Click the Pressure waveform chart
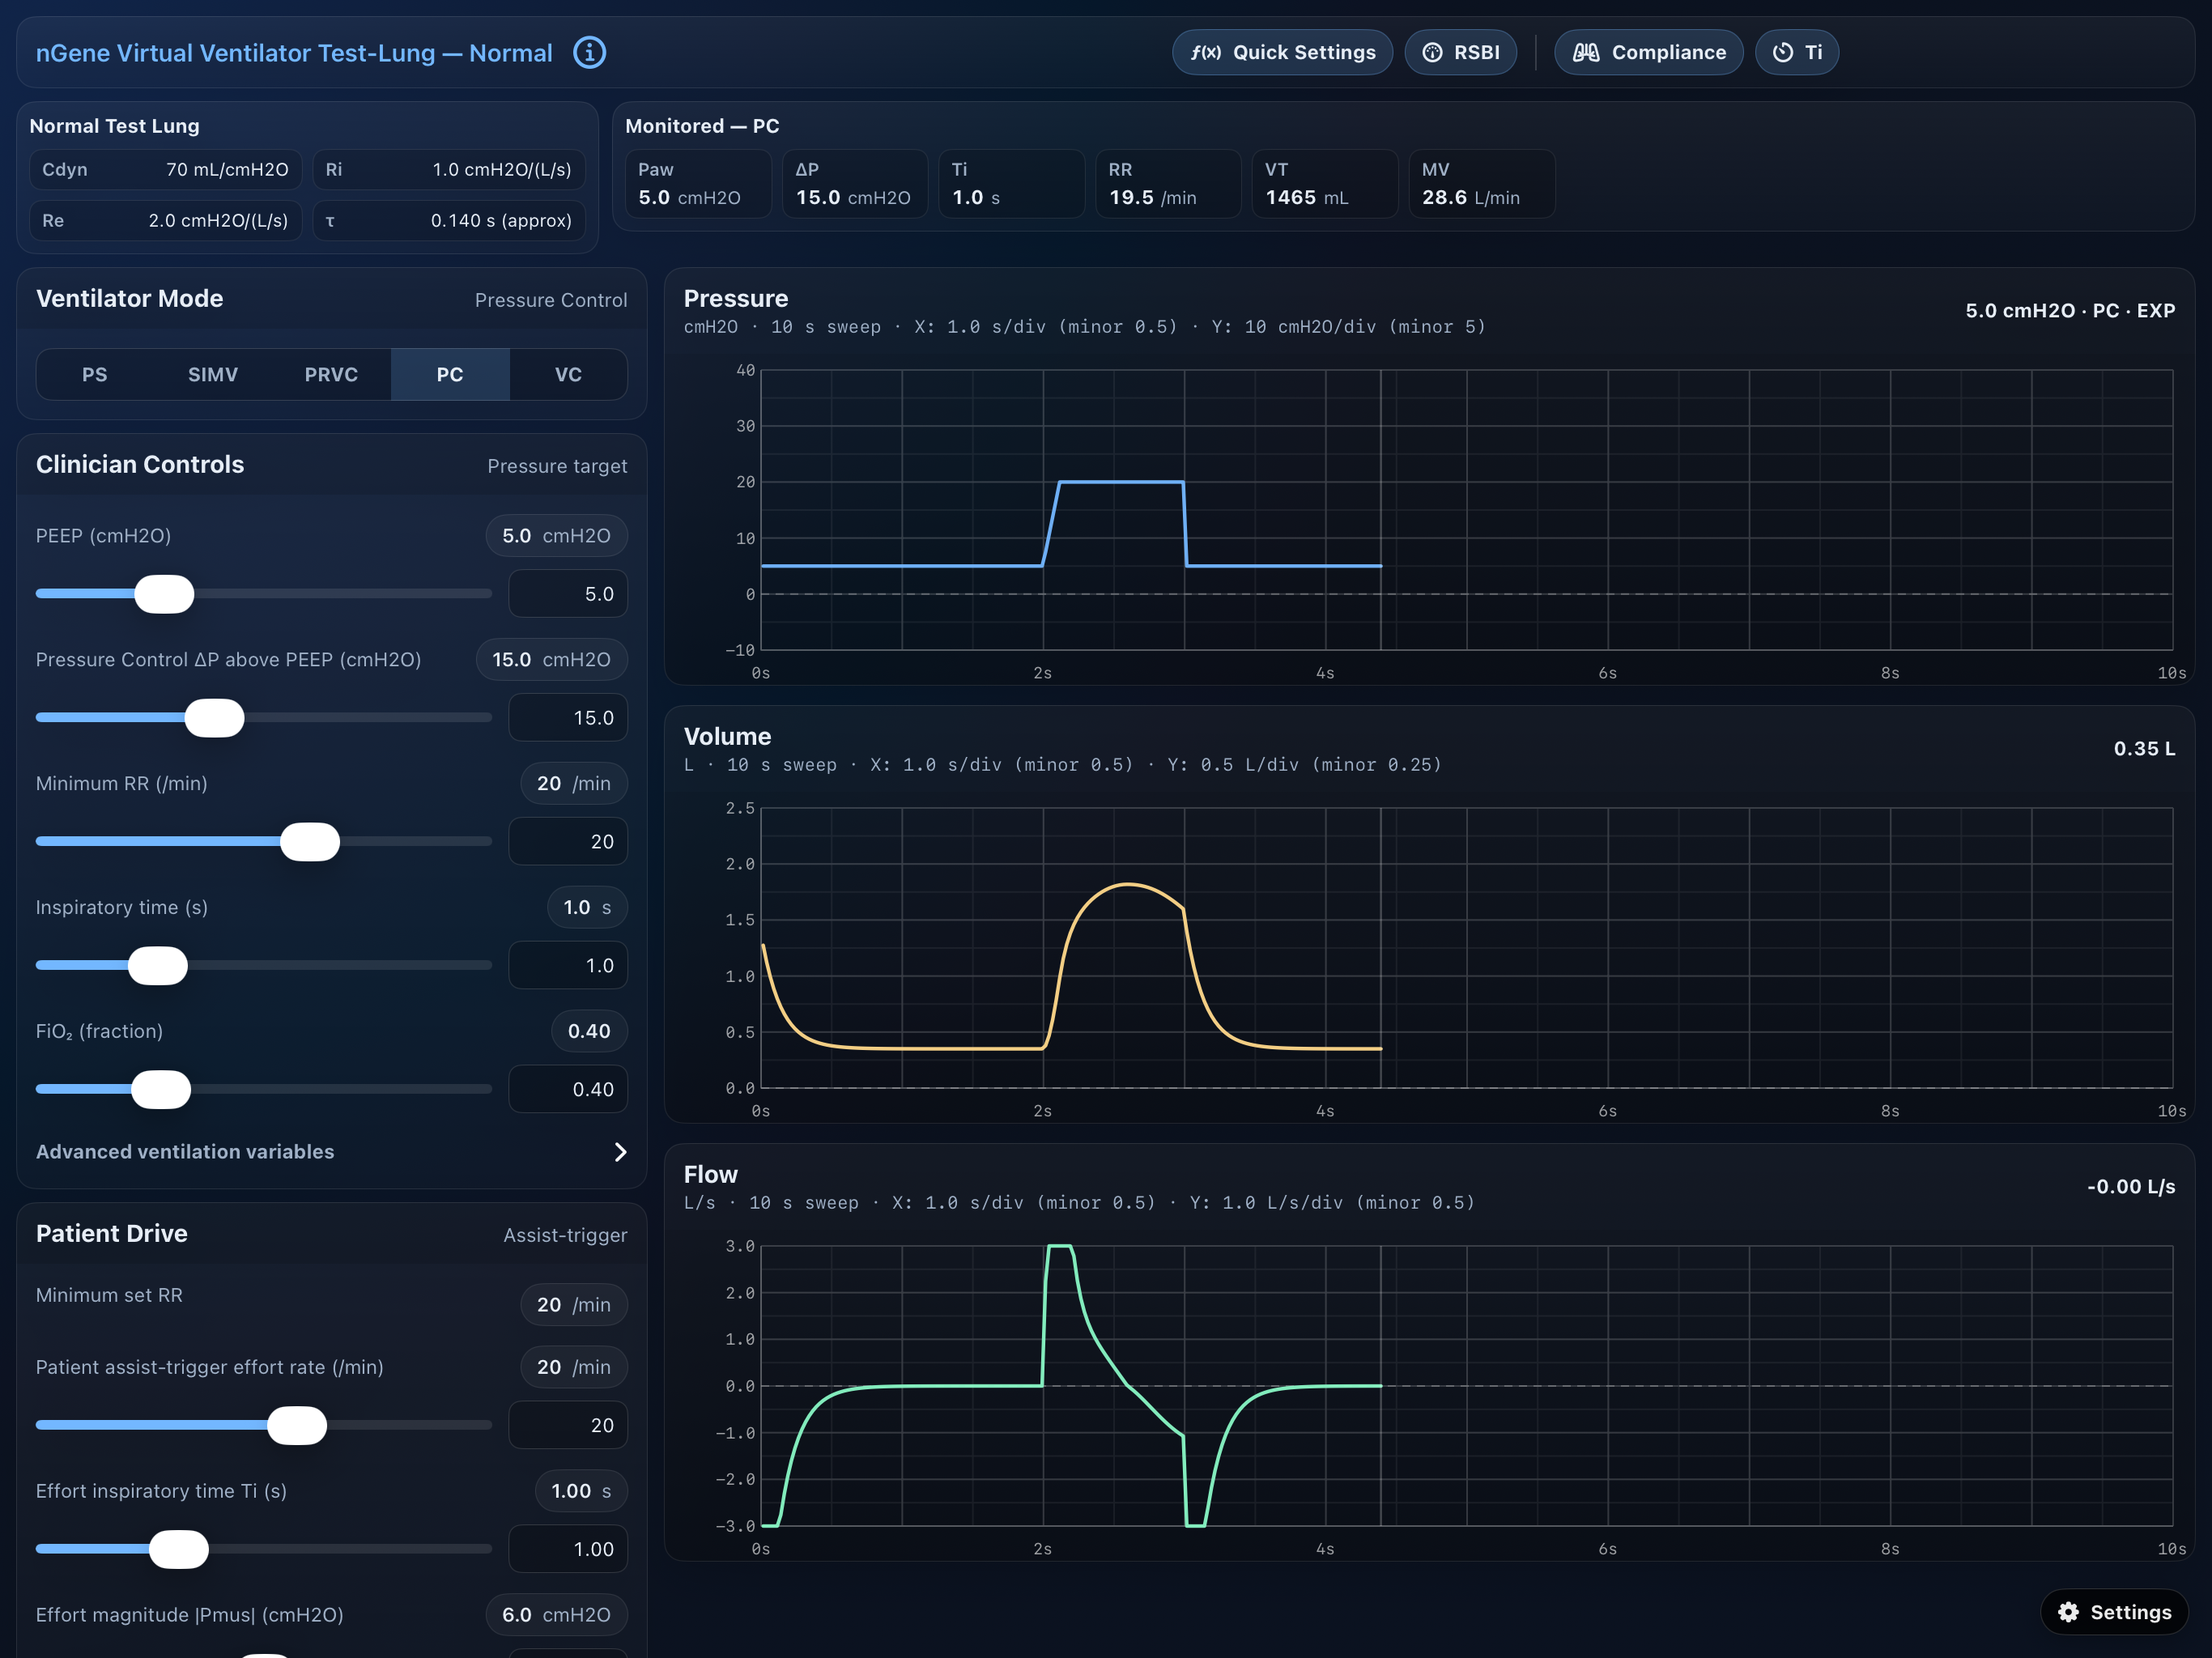The width and height of the screenshot is (2212, 1658). (1466, 510)
